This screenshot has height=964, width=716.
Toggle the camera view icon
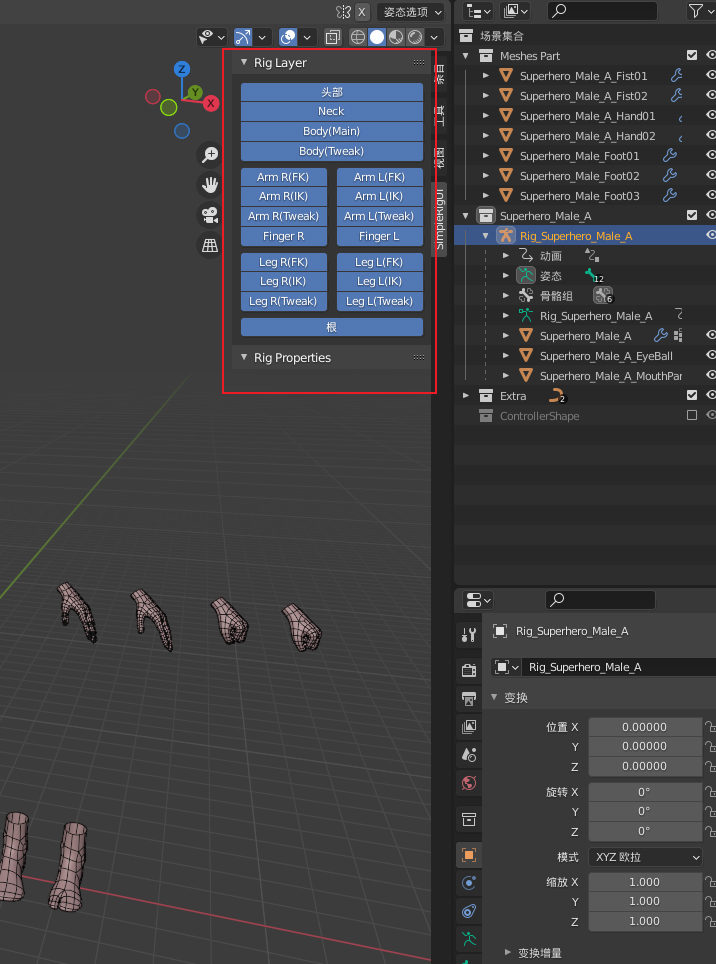coord(210,215)
